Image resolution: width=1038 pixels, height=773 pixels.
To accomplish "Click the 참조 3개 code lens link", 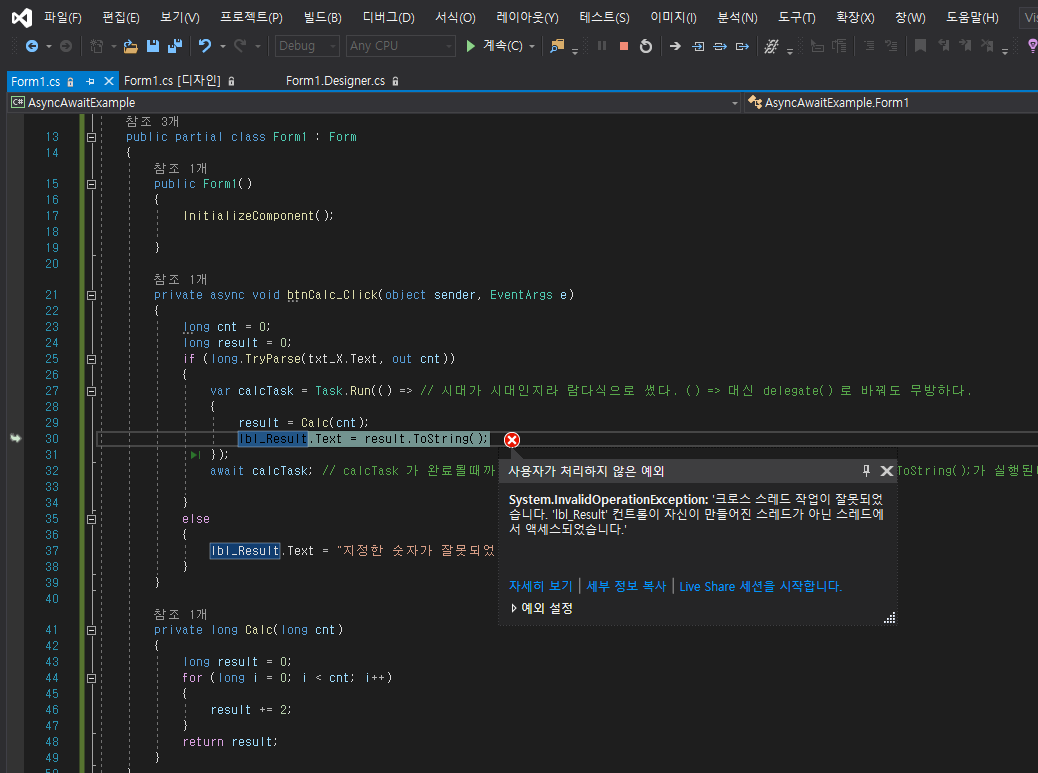I will point(152,121).
